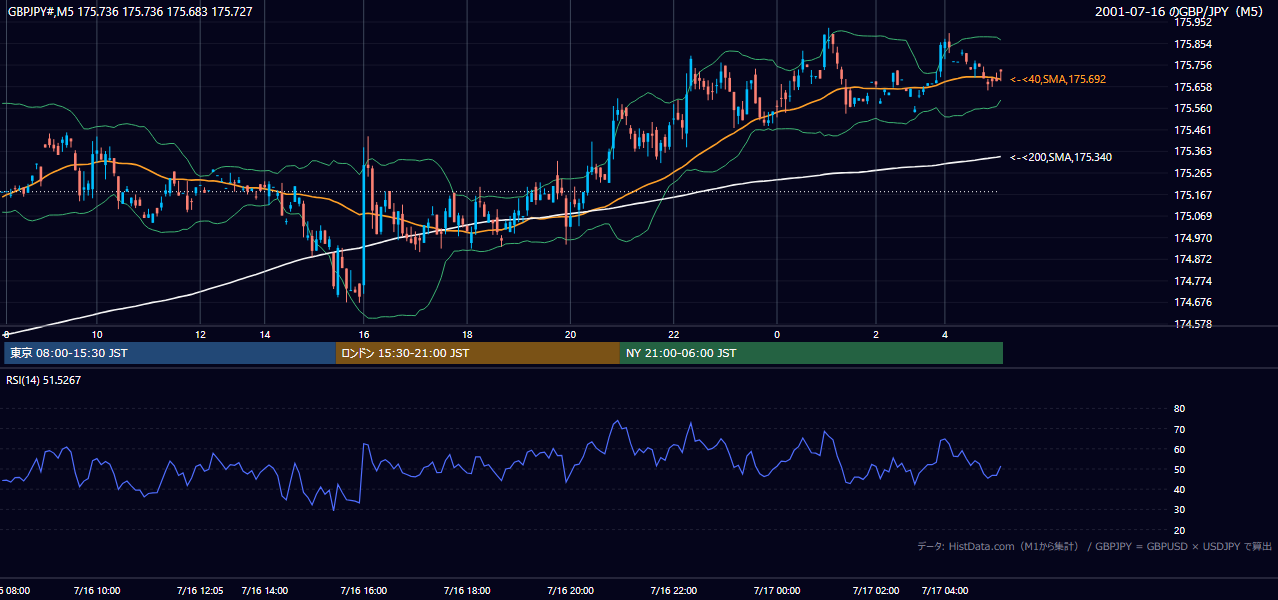Viewport: 1278px width, 600px height.
Task: Click hour tick 20 on chart axis
Action: (570, 334)
